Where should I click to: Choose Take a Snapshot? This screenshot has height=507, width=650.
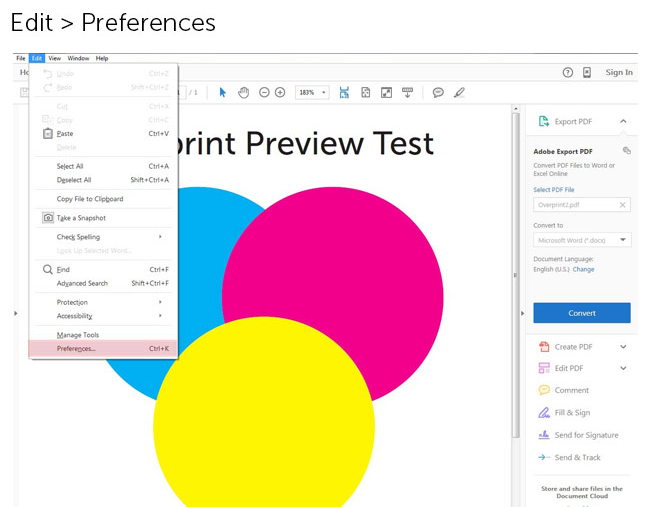tap(103, 218)
